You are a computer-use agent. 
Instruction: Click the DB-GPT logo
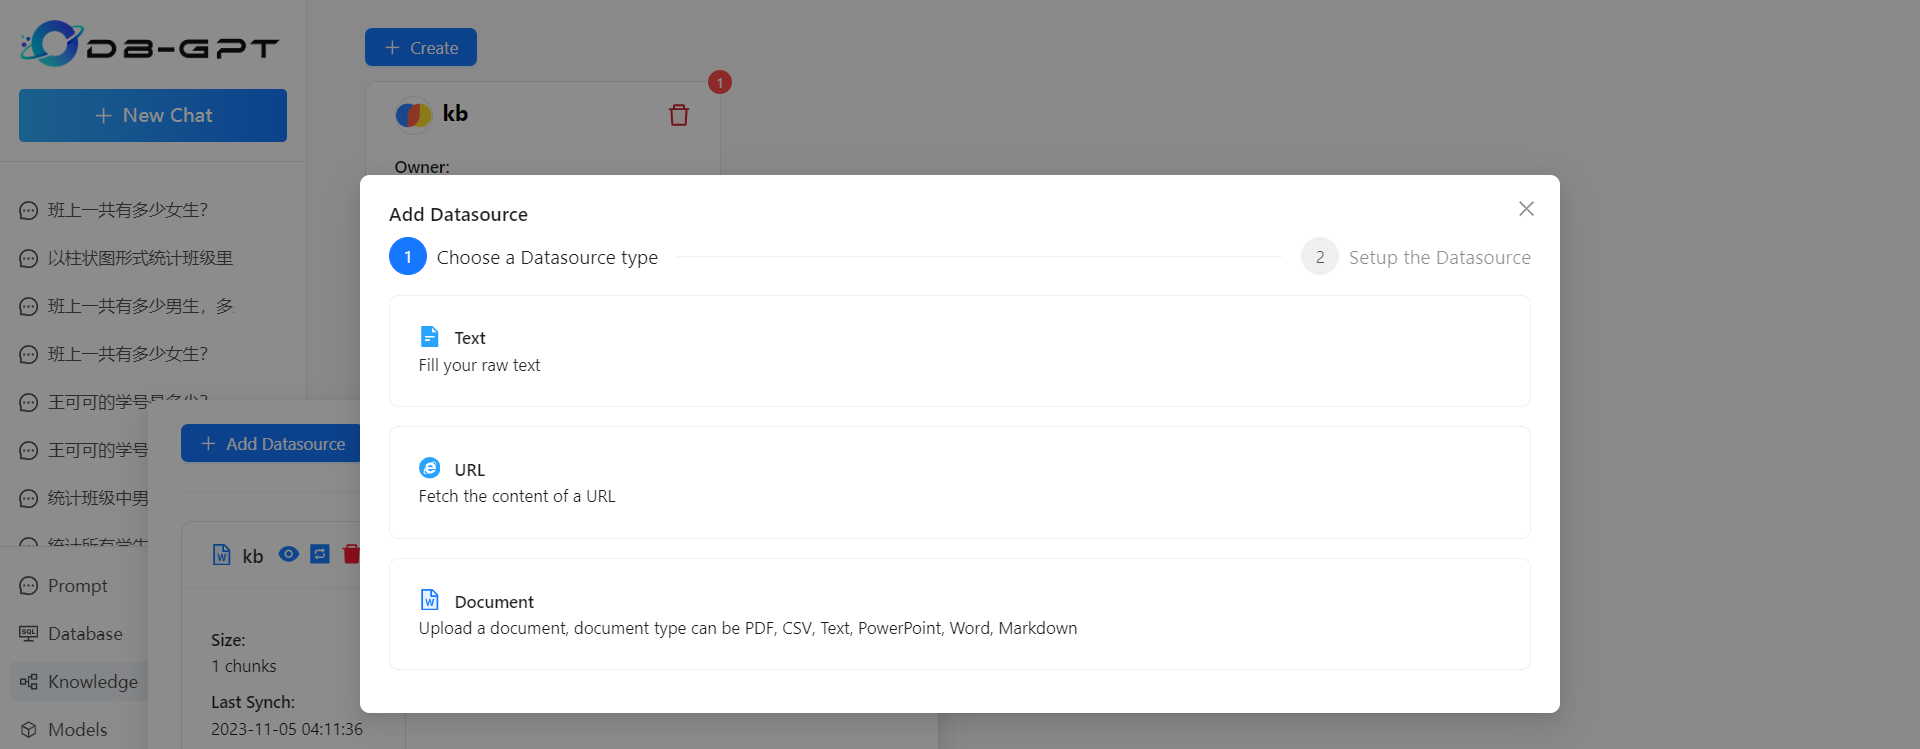(x=150, y=45)
